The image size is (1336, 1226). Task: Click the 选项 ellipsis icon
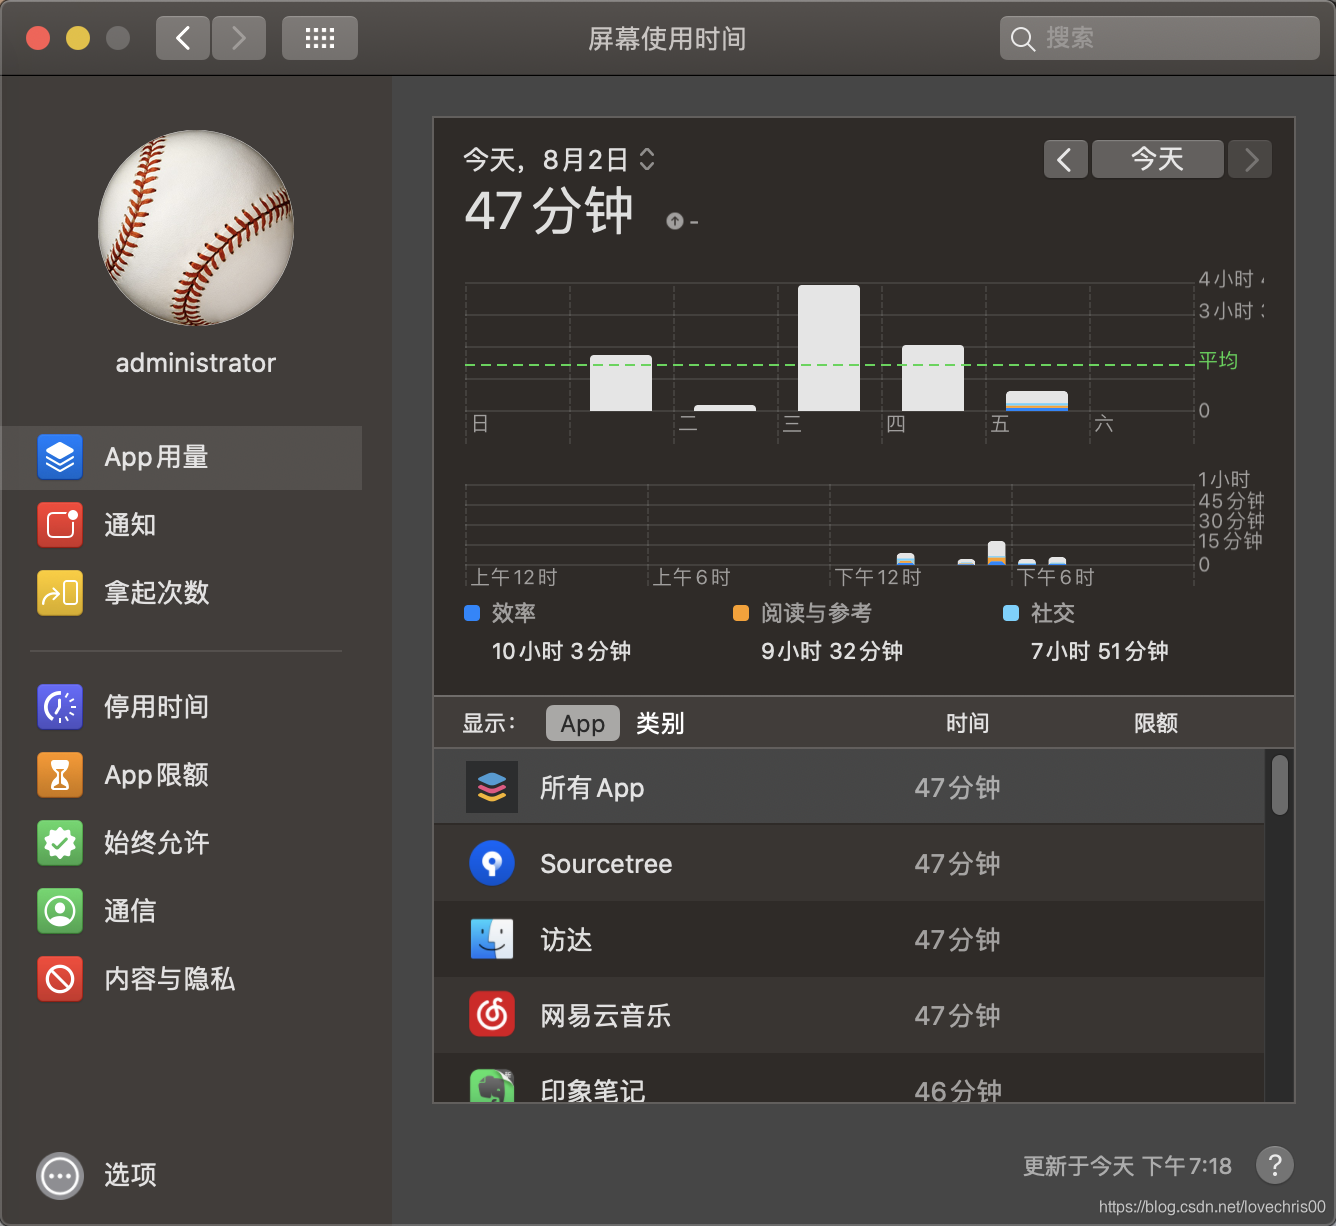[x=60, y=1176]
